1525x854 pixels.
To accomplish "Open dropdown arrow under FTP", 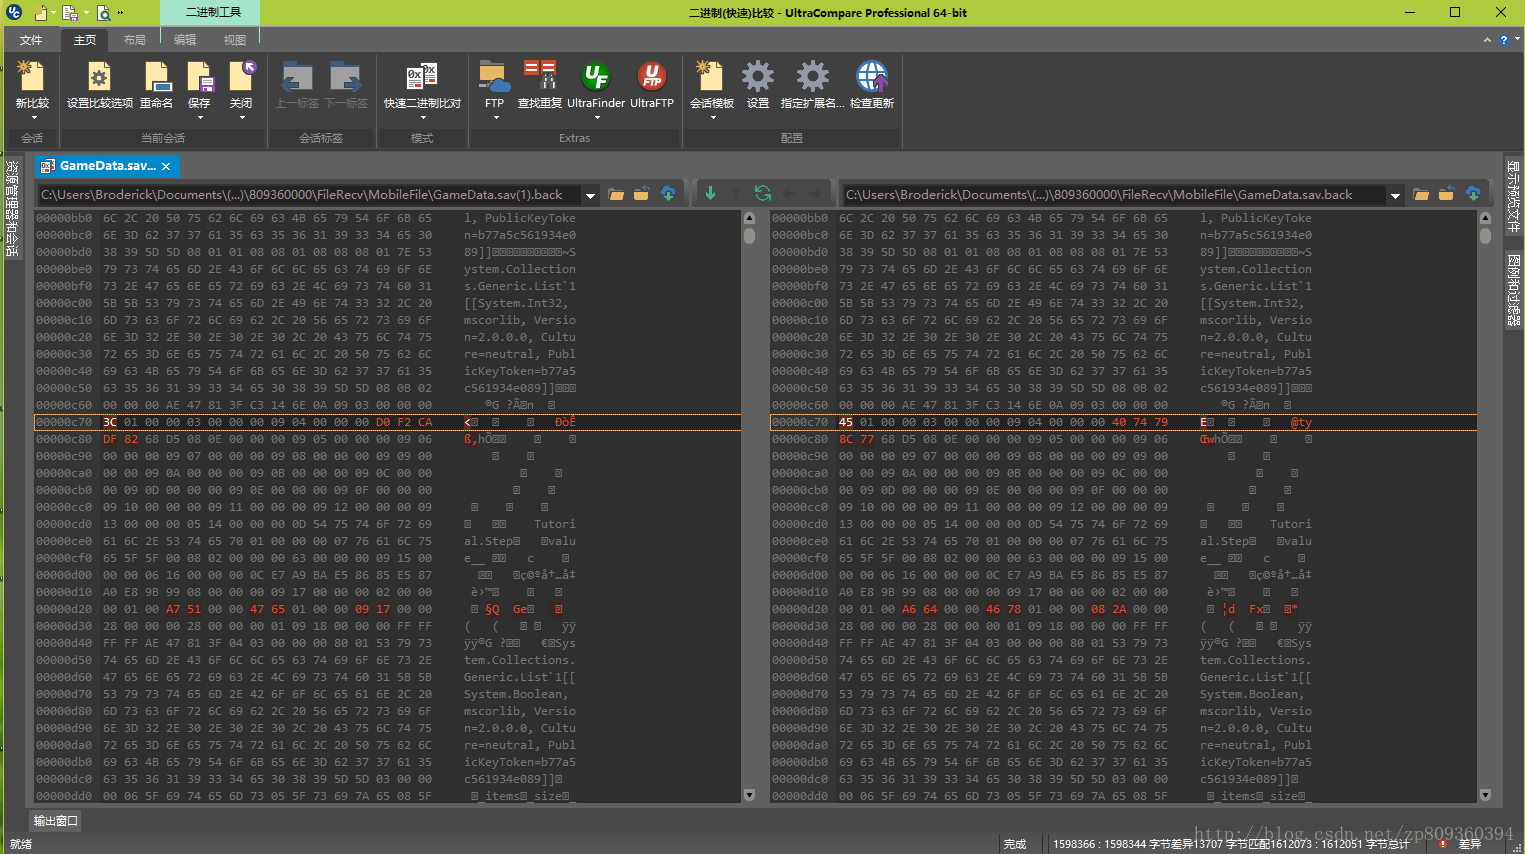I will tap(495, 117).
